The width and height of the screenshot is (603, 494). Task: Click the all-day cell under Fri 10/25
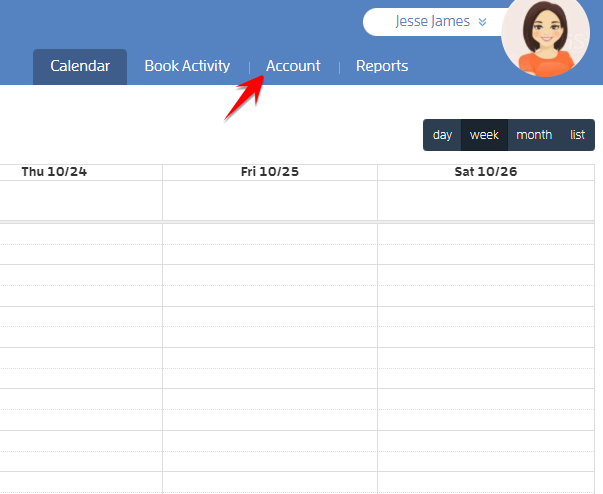coord(270,200)
